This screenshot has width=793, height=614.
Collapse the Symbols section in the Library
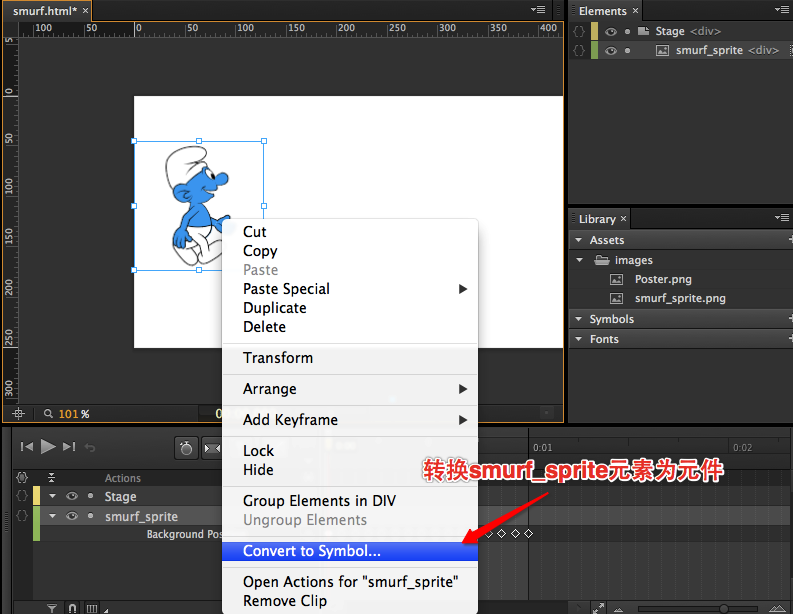579,319
